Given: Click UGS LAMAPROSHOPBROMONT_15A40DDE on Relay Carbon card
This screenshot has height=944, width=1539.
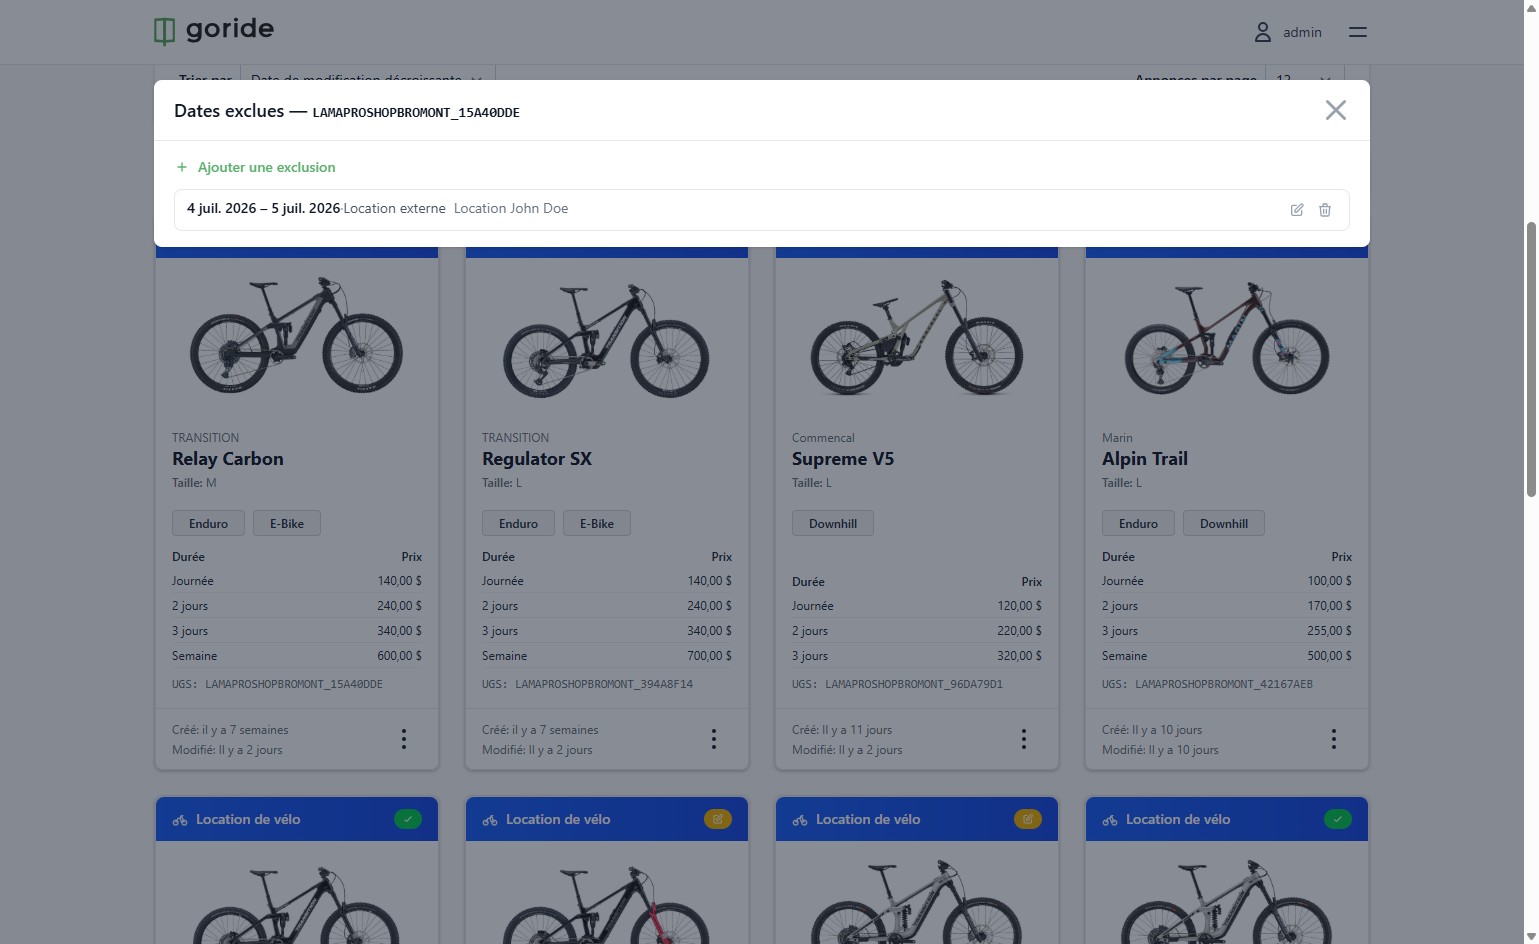Looking at the screenshot, I should [277, 684].
